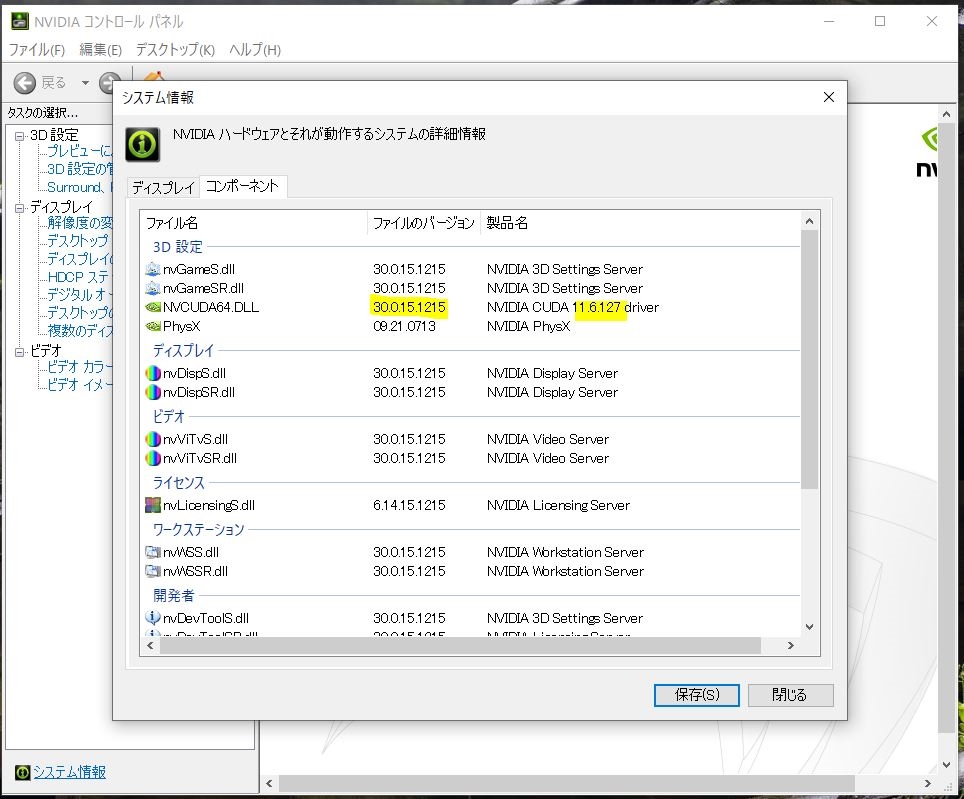Viewport: 964px width, 799px height.
Task: Click the green info icon in dialog header
Action: coord(143,144)
